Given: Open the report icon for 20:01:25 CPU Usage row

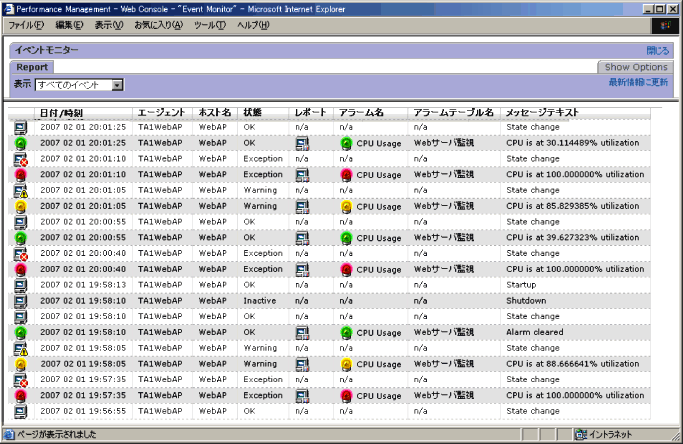Looking at the screenshot, I should (x=301, y=143).
